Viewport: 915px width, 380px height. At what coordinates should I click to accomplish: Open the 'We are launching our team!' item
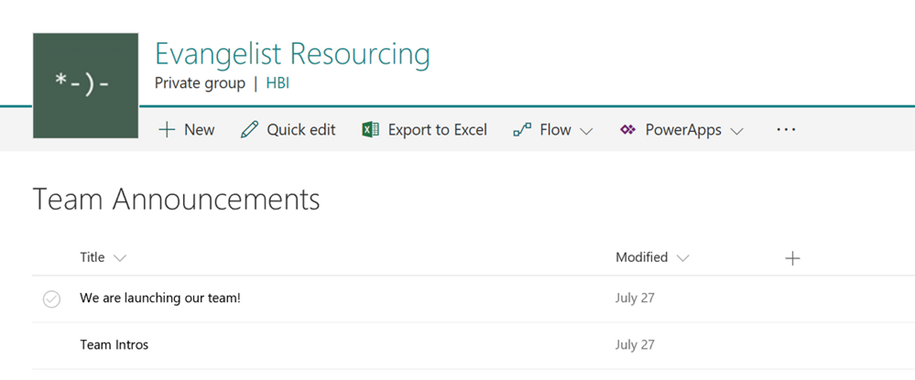[160, 298]
